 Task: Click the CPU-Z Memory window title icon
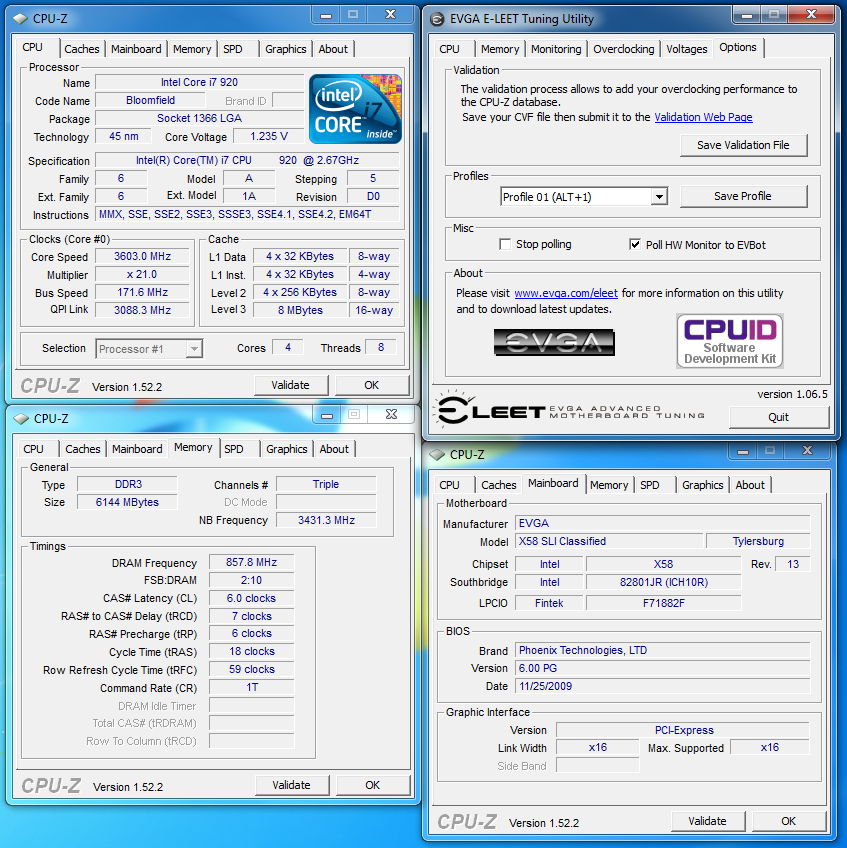pos(20,418)
